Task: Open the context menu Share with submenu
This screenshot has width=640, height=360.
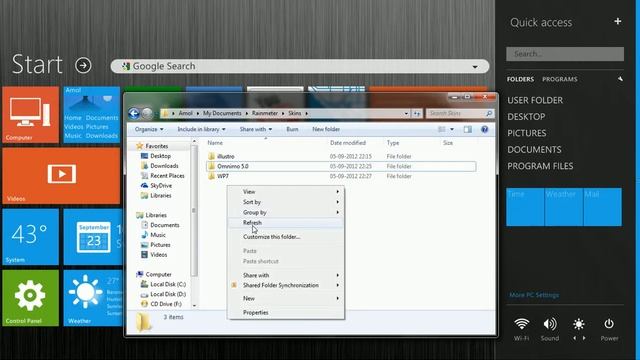Action: click(286, 275)
